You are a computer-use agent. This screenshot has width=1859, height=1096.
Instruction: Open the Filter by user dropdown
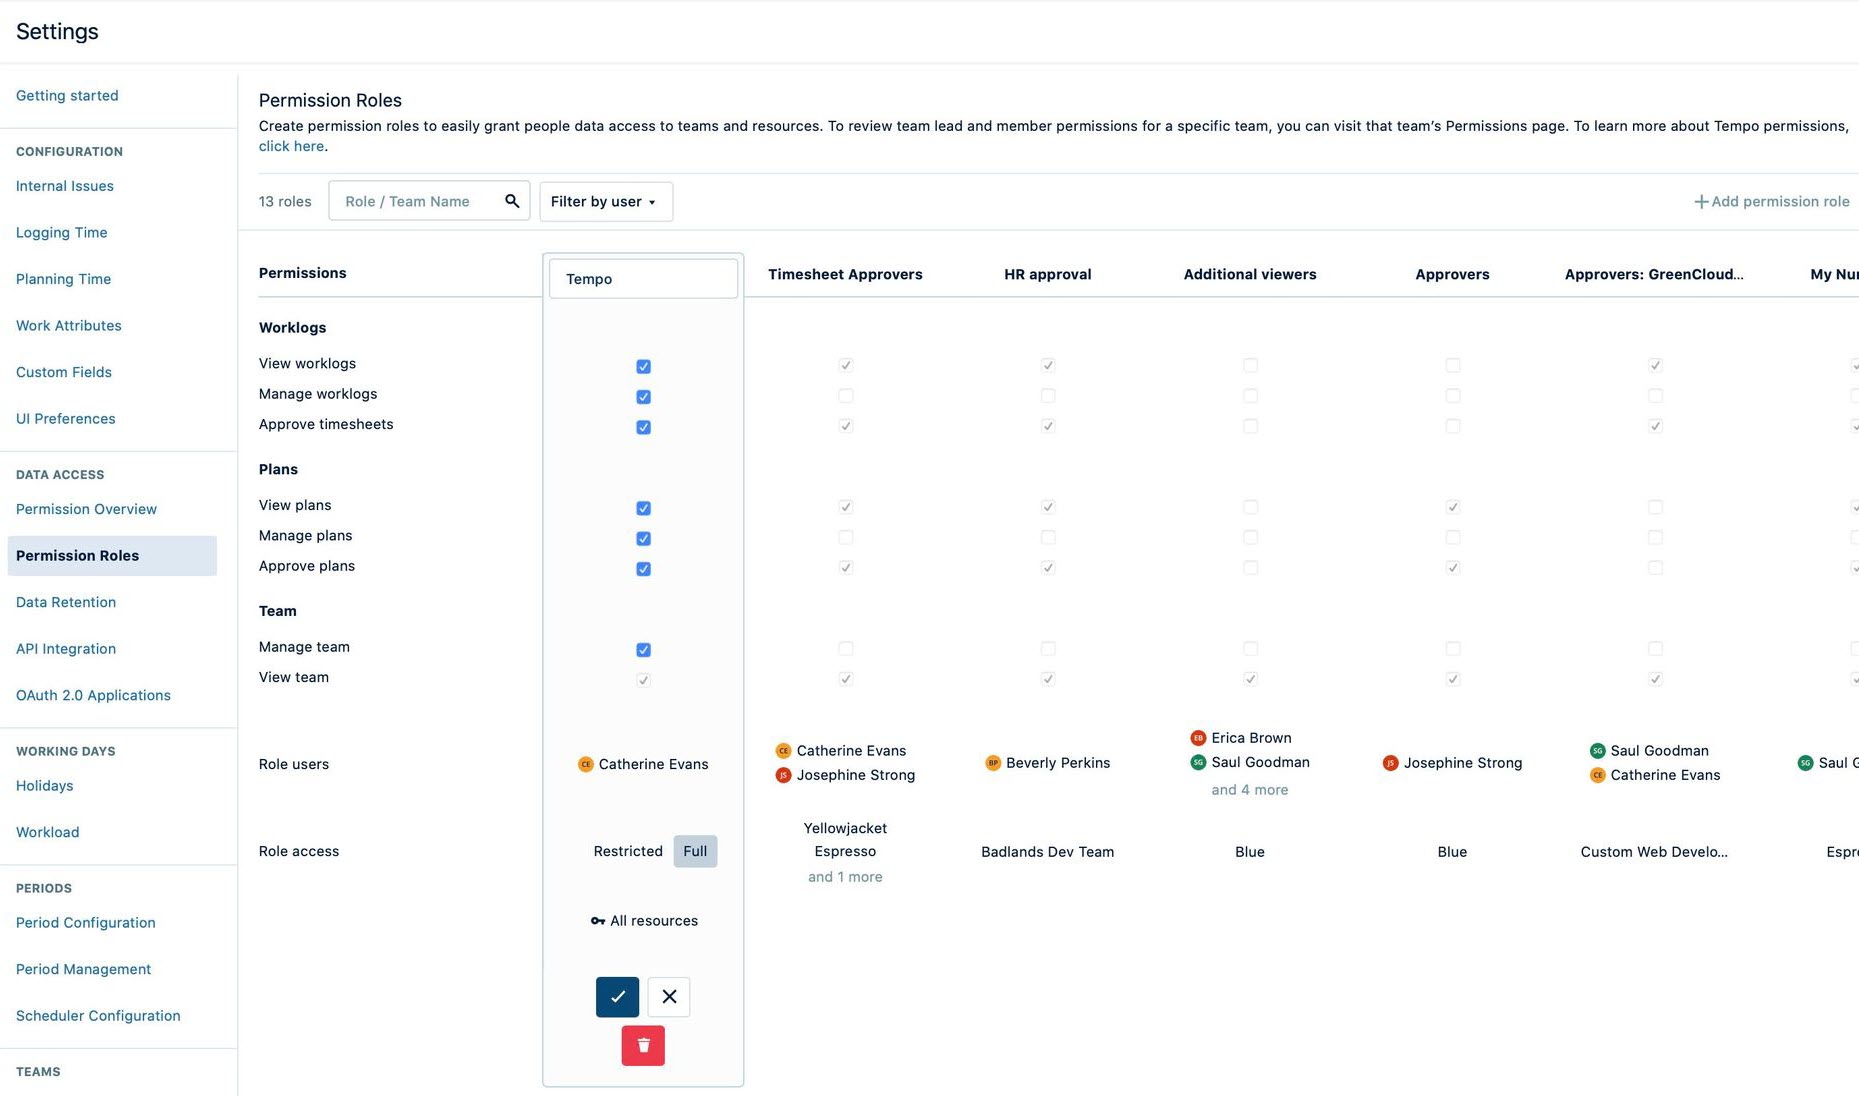point(604,201)
